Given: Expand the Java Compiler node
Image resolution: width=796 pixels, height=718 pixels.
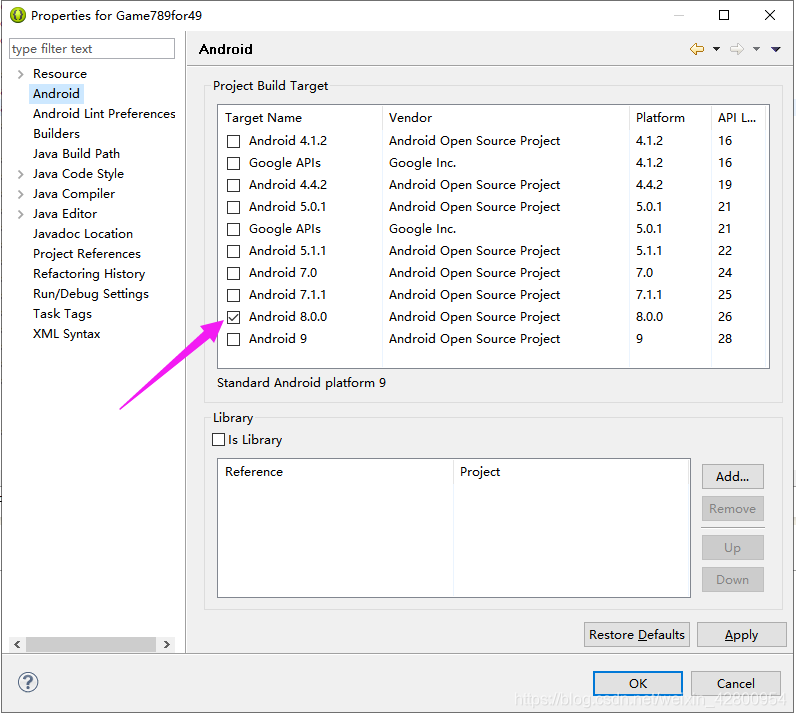Looking at the screenshot, I should coord(20,194).
